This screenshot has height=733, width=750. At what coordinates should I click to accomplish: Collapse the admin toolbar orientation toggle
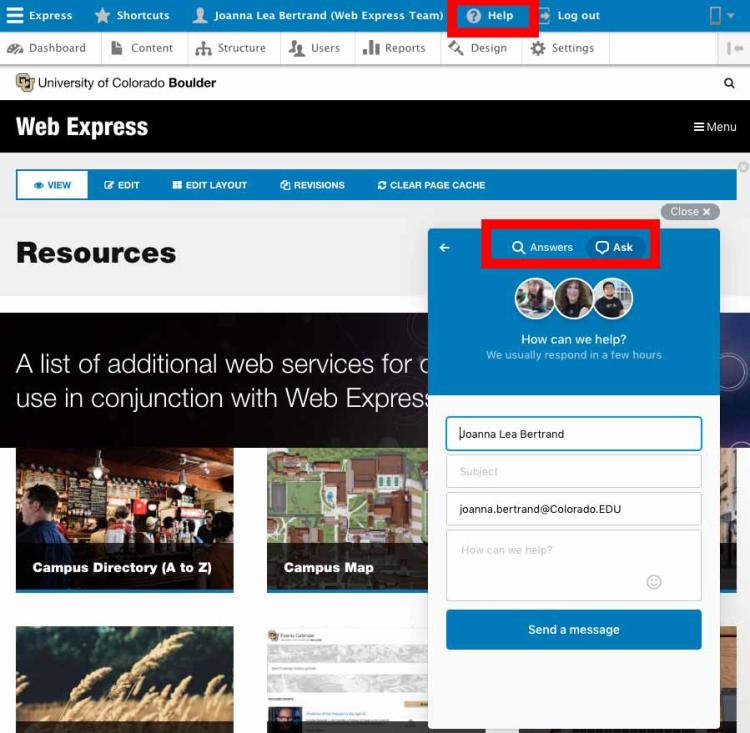click(735, 48)
